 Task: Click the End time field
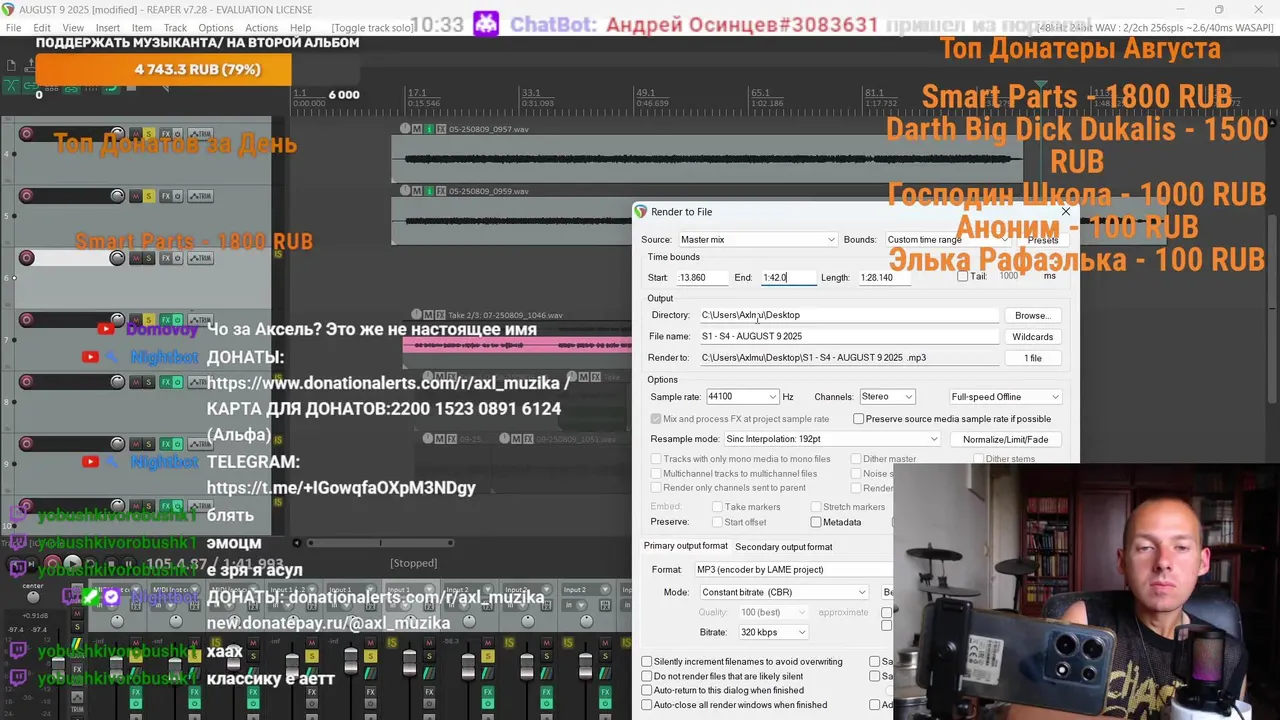pos(788,277)
